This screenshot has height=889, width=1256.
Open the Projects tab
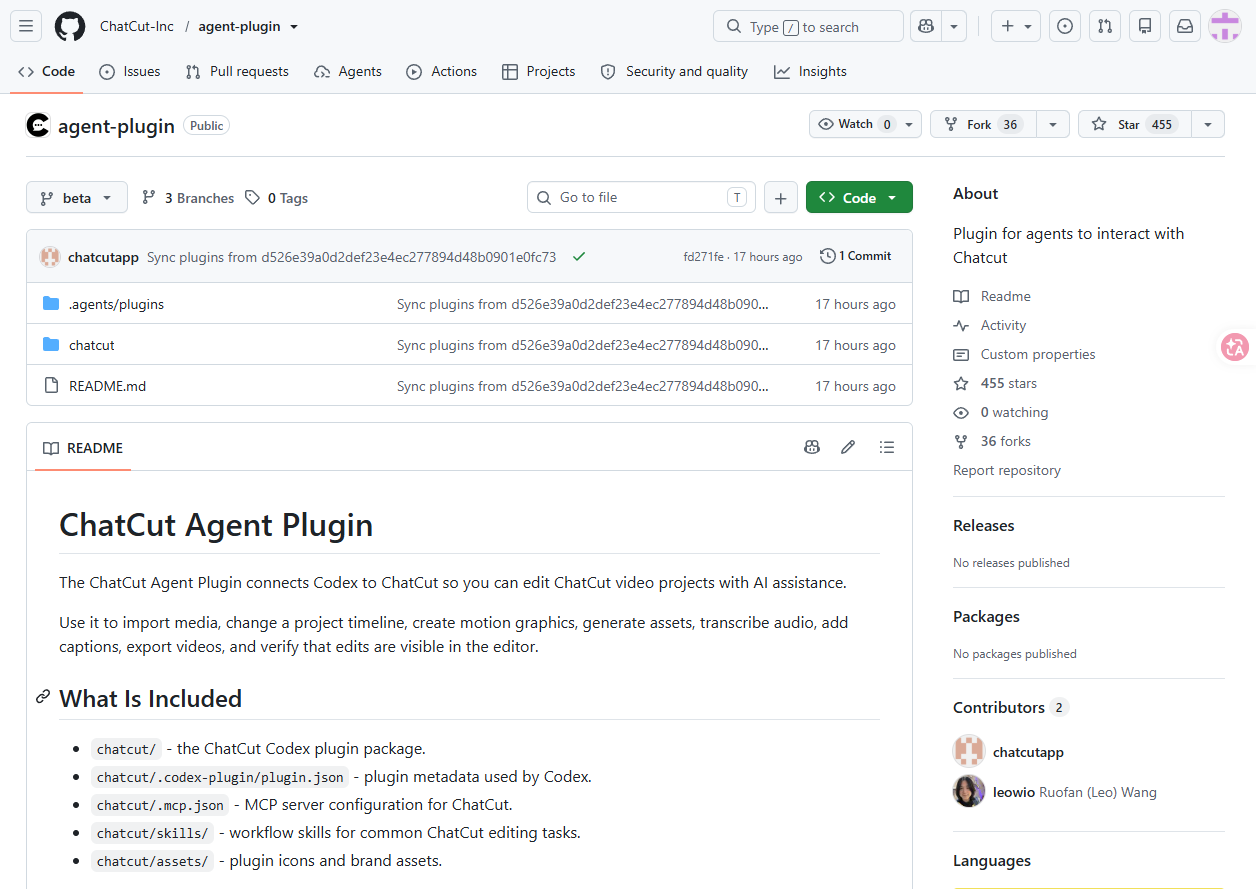click(x=539, y=71)
